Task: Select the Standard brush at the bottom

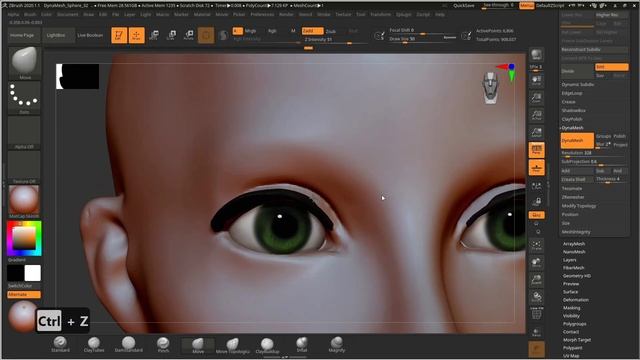Action: [x=60, y=344]
